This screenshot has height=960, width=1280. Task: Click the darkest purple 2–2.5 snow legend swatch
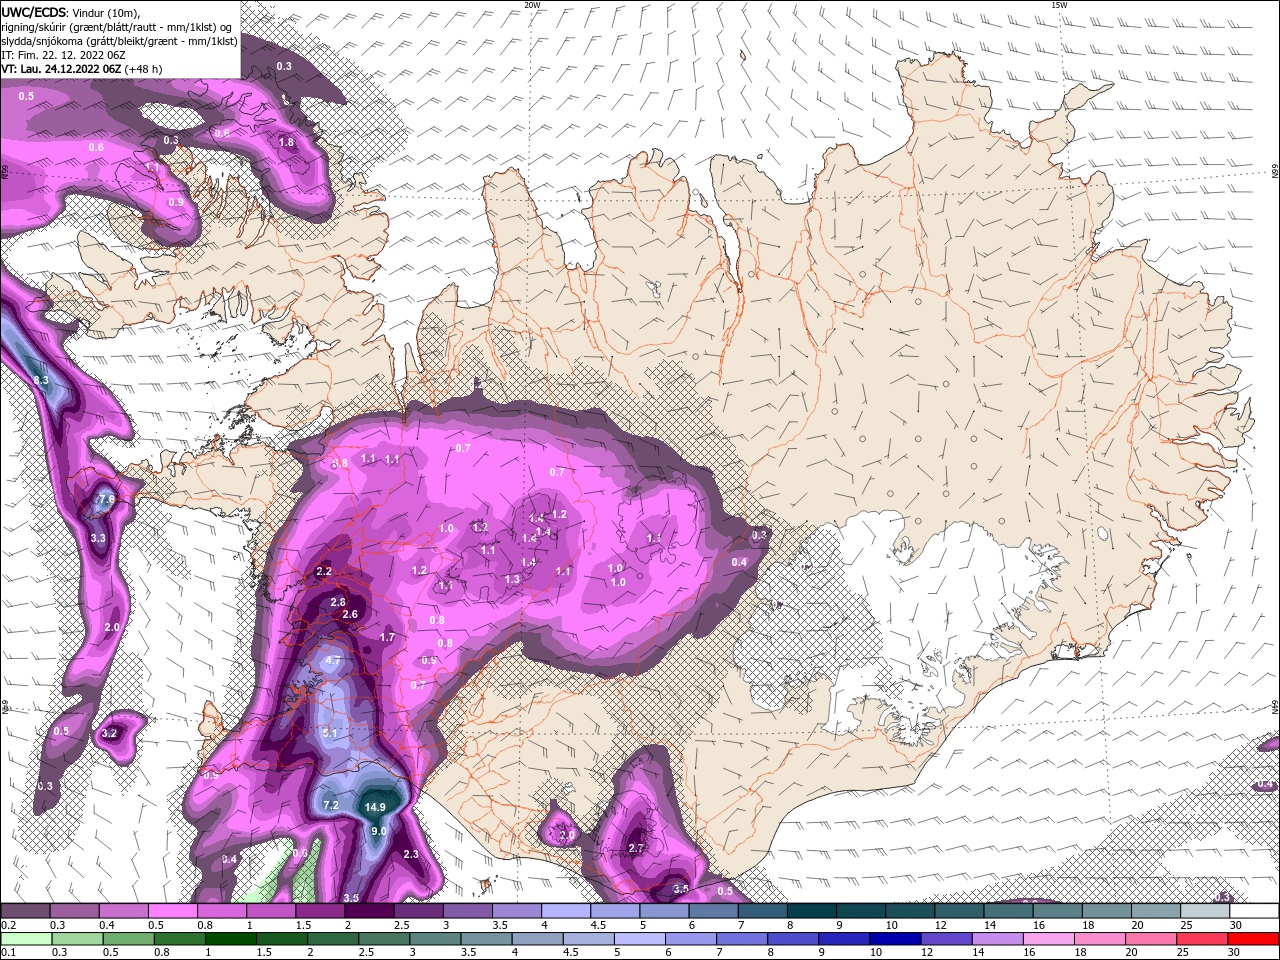pyautogui.click(x=368, y=911)
